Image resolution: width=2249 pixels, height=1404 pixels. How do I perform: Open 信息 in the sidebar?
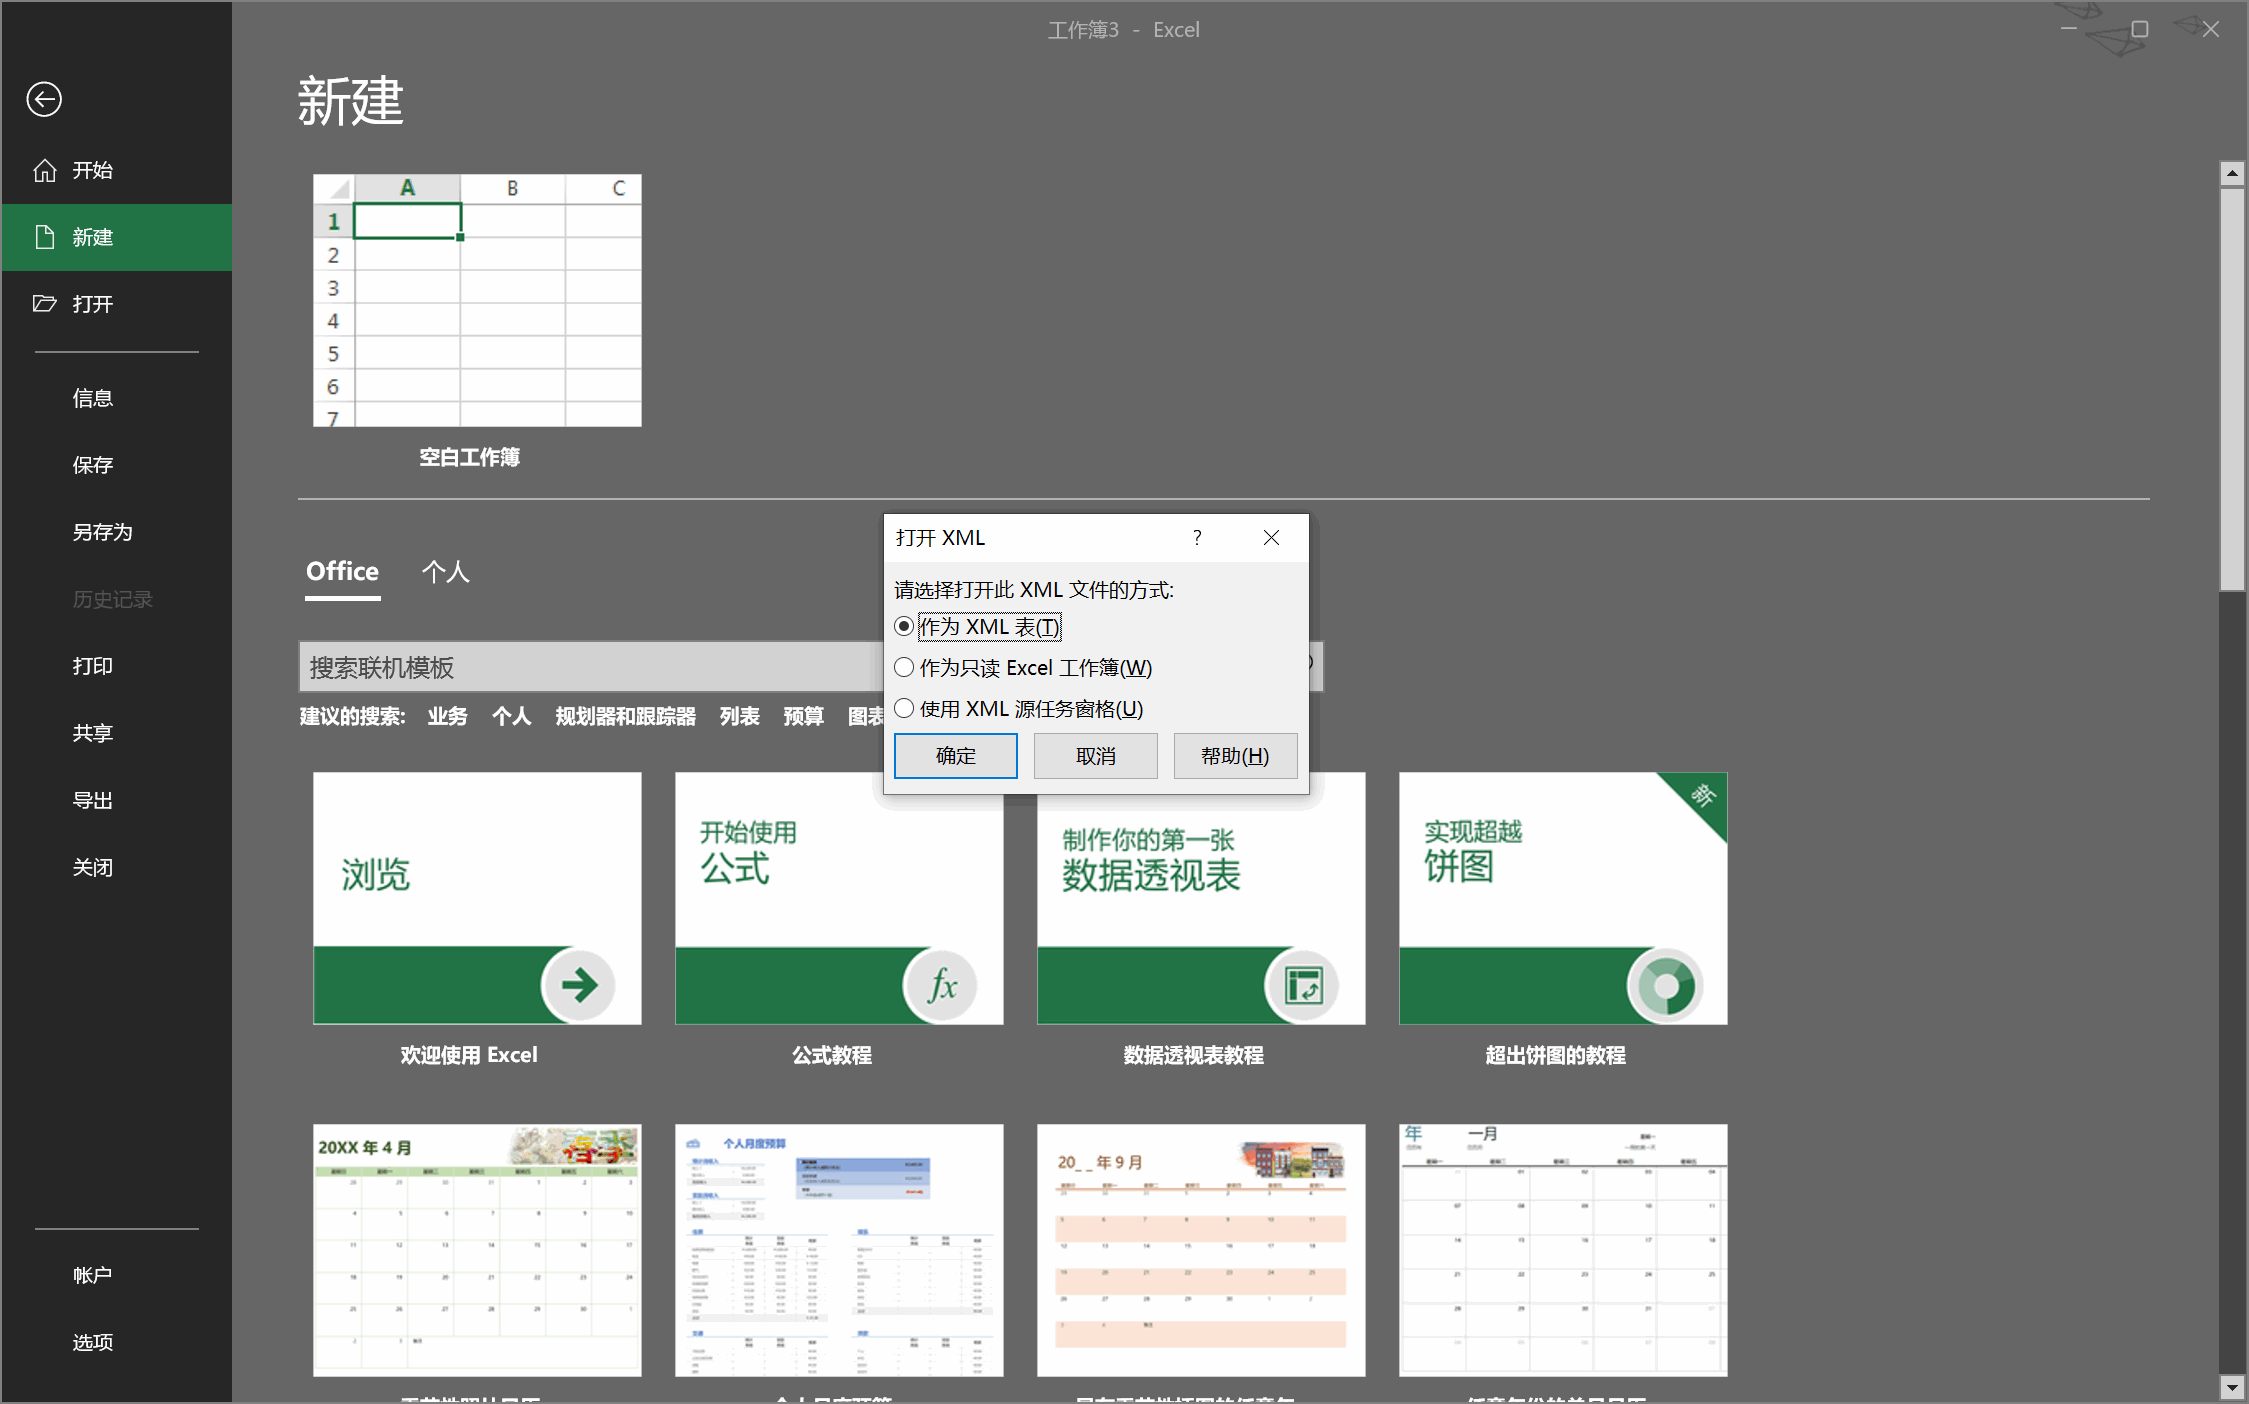pyautogui.click(x=117, y=398)
